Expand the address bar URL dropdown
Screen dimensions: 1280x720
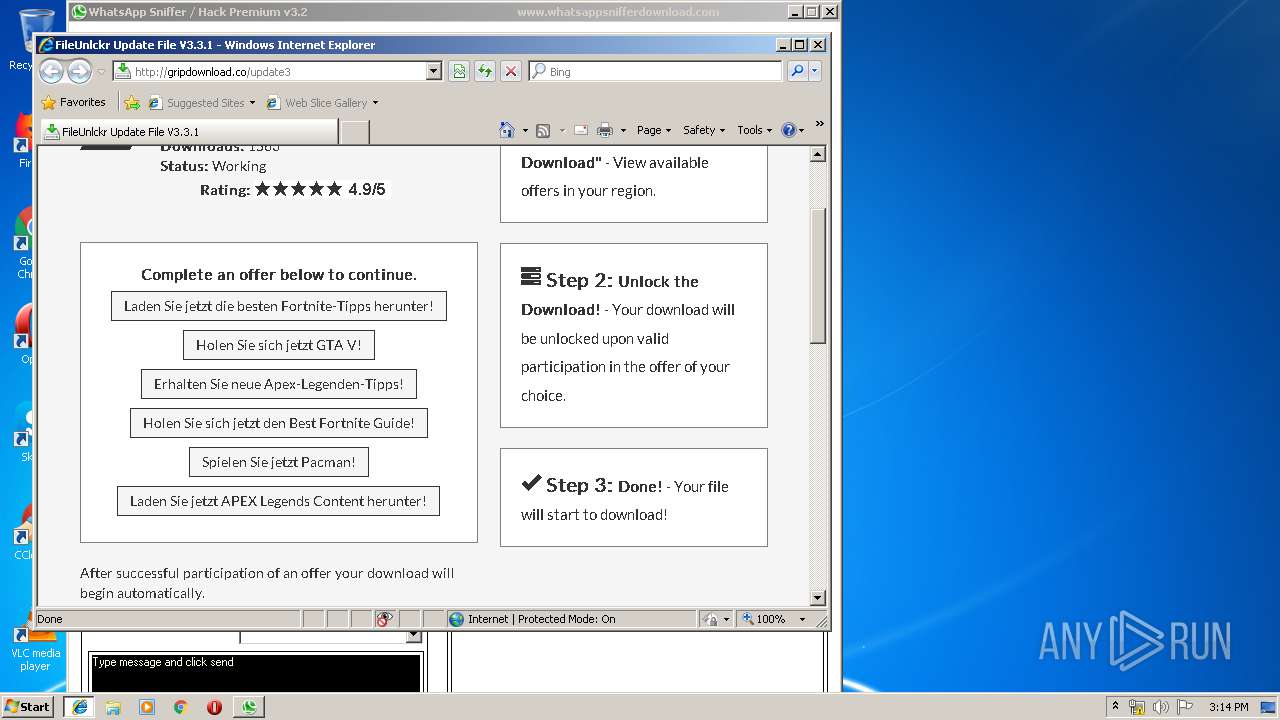point(433,71)
